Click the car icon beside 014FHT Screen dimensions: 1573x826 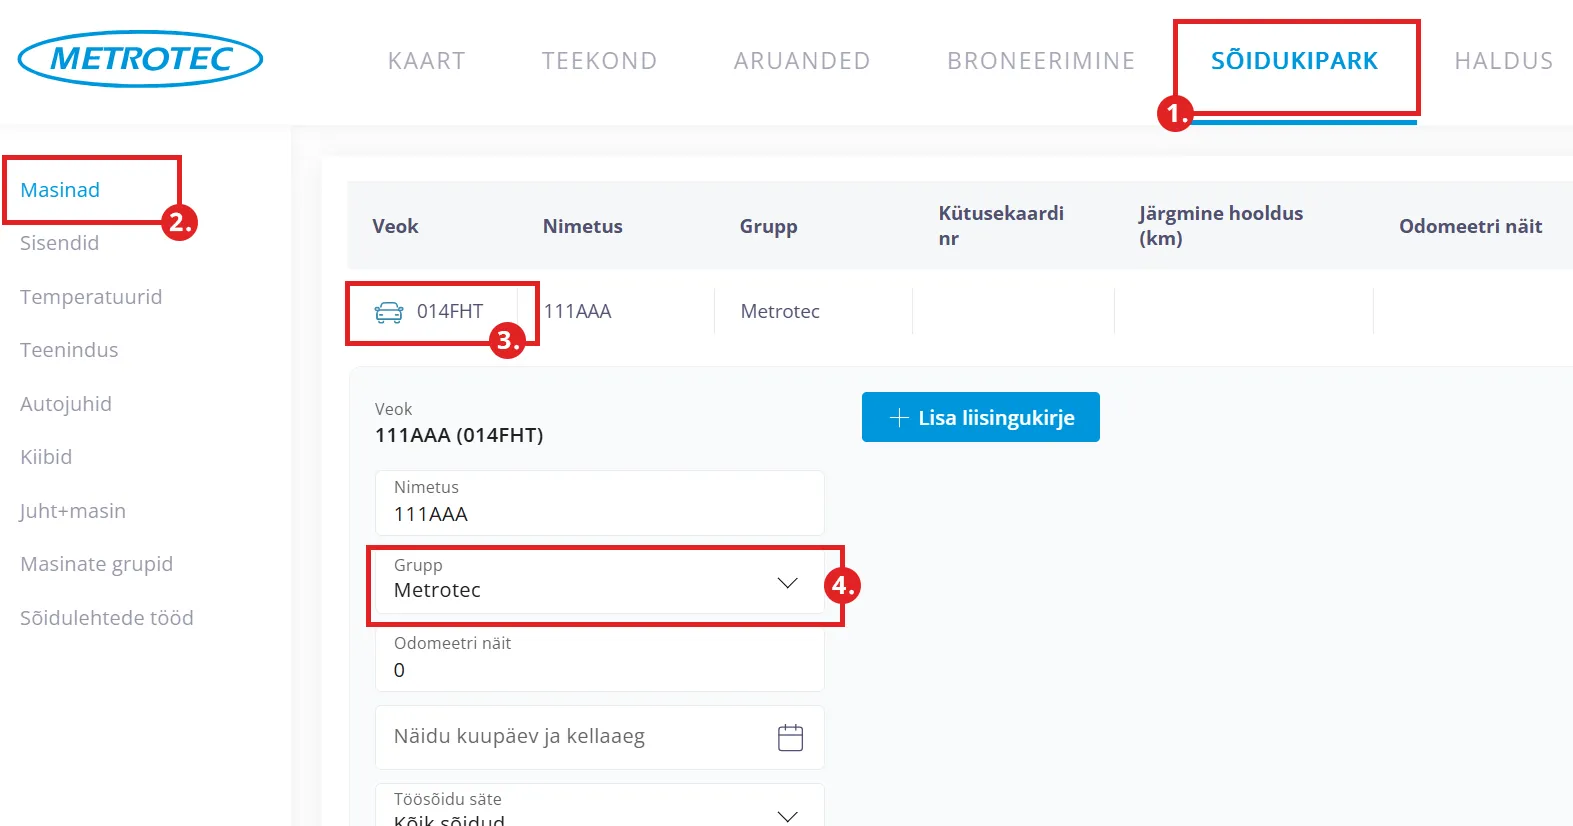pyautogui.click(x=388, y=312)
